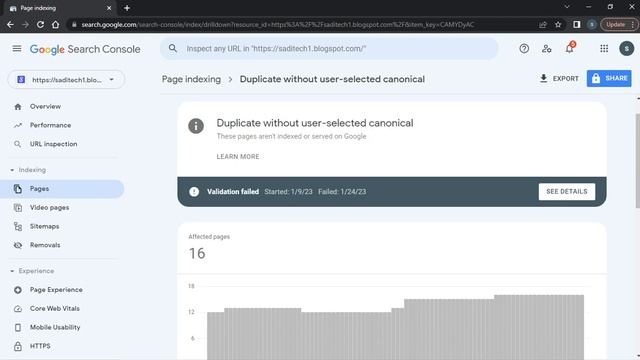The image size is (640, 360).
Task: Click the Page indexing breadcrumb link
Action: pos(191,79)
